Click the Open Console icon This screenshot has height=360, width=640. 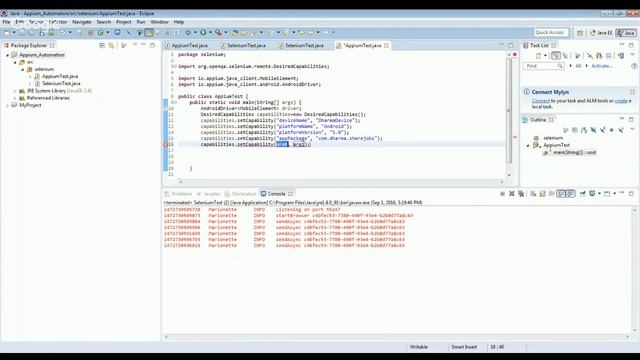607,193
